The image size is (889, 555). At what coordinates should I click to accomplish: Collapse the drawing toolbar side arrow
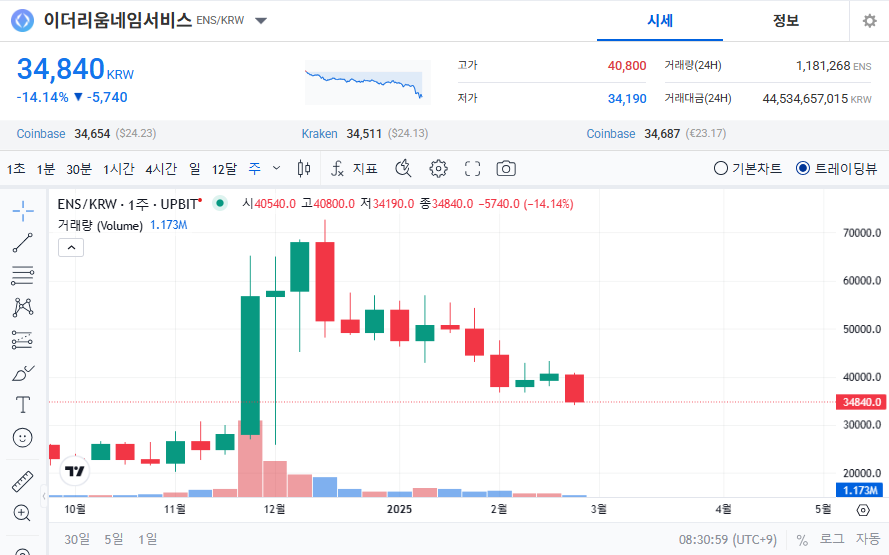point(44,497)
